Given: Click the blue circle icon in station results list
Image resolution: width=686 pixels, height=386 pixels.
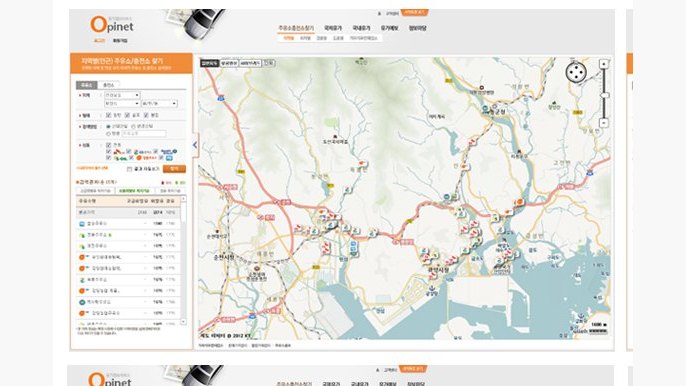Looking at the screenshot, I should coord(81,302).
